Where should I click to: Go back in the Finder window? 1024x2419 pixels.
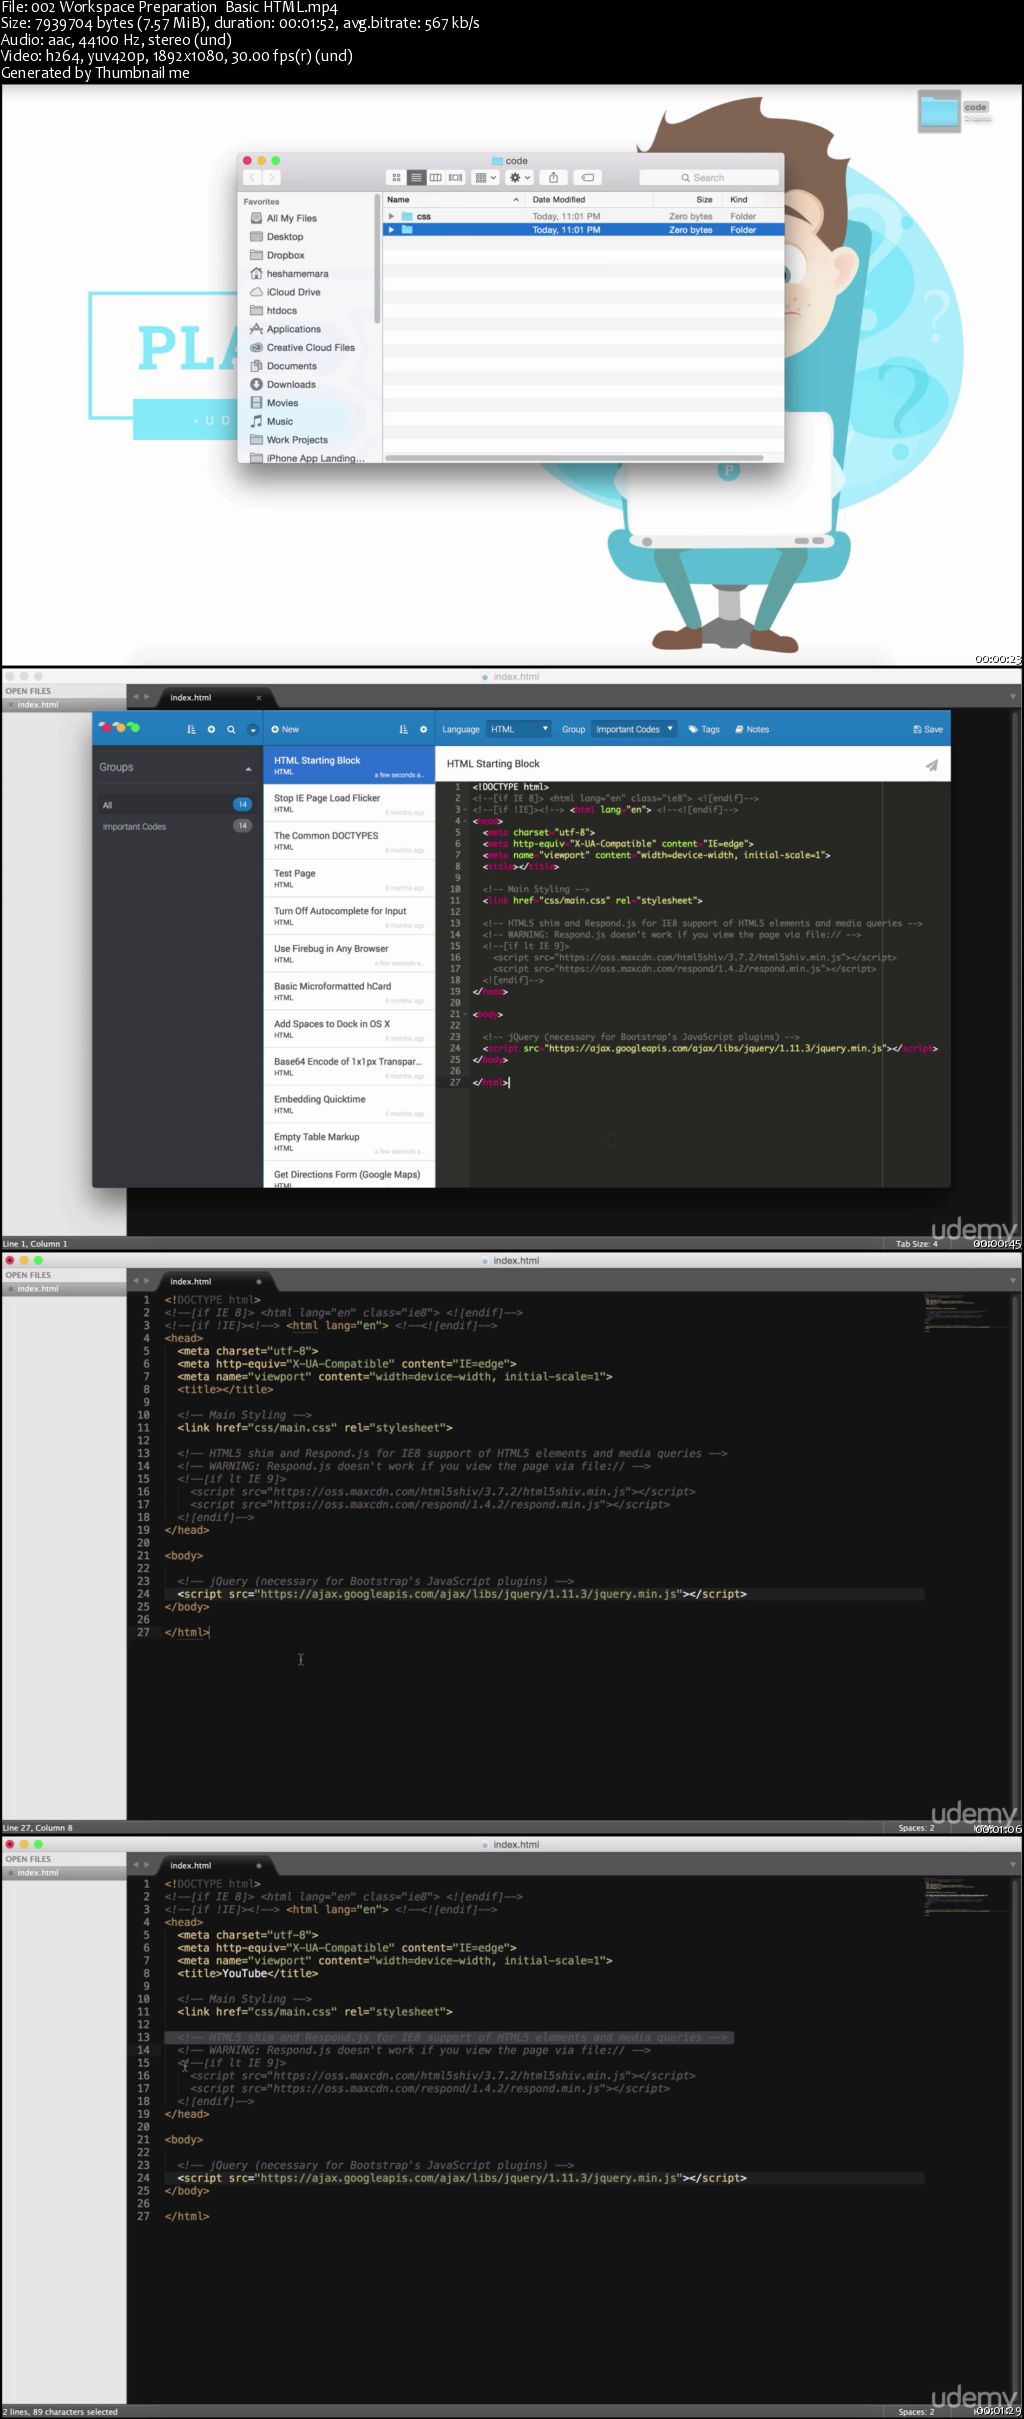(253, 177)
